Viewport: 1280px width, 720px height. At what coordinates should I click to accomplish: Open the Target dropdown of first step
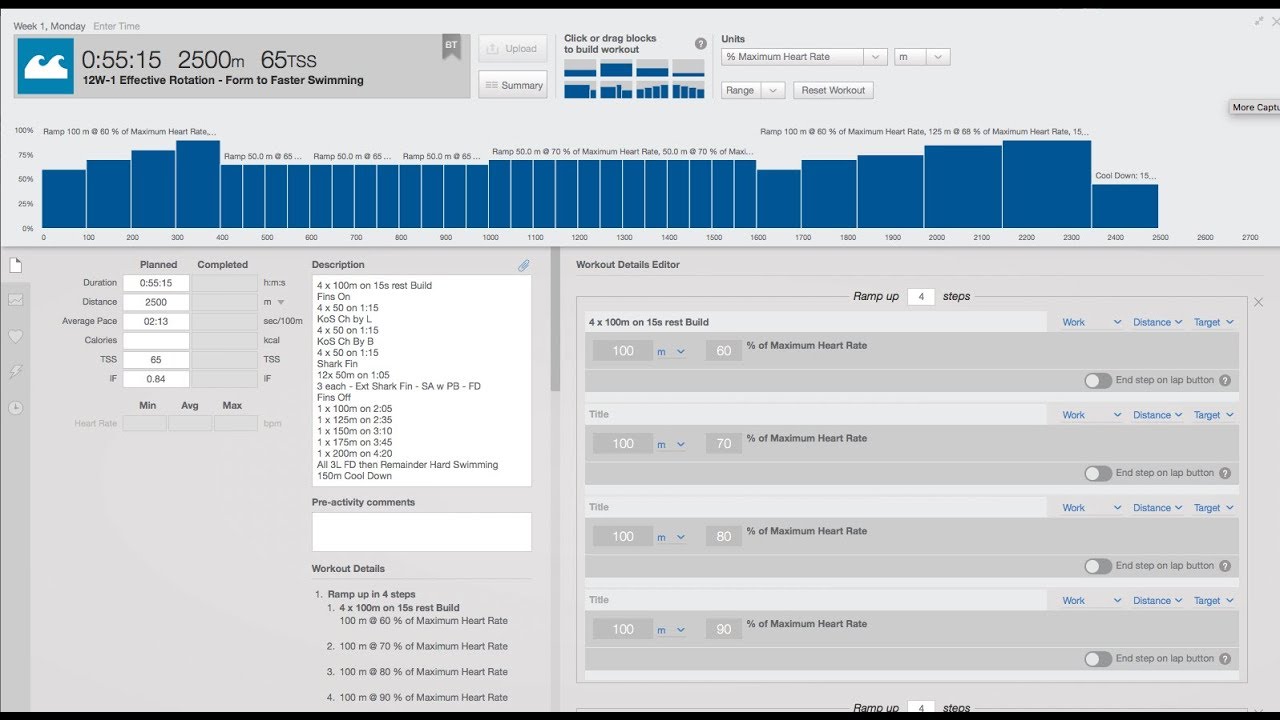pos(1213,323)
